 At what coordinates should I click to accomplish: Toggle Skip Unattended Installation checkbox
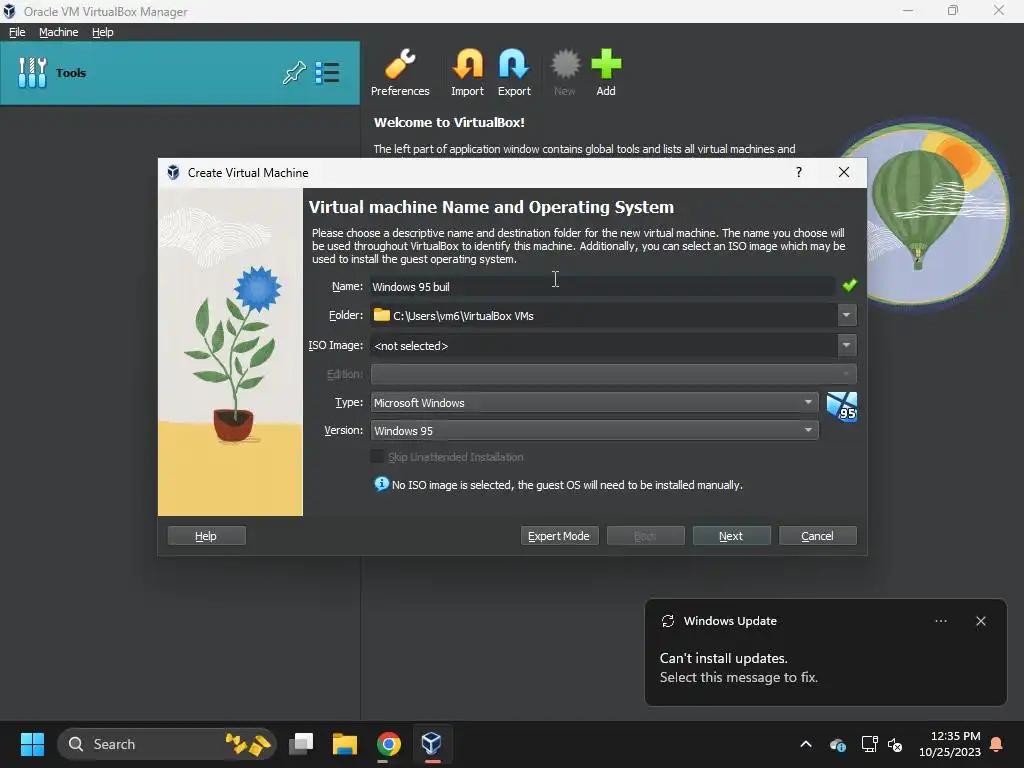tap(377, 456)
